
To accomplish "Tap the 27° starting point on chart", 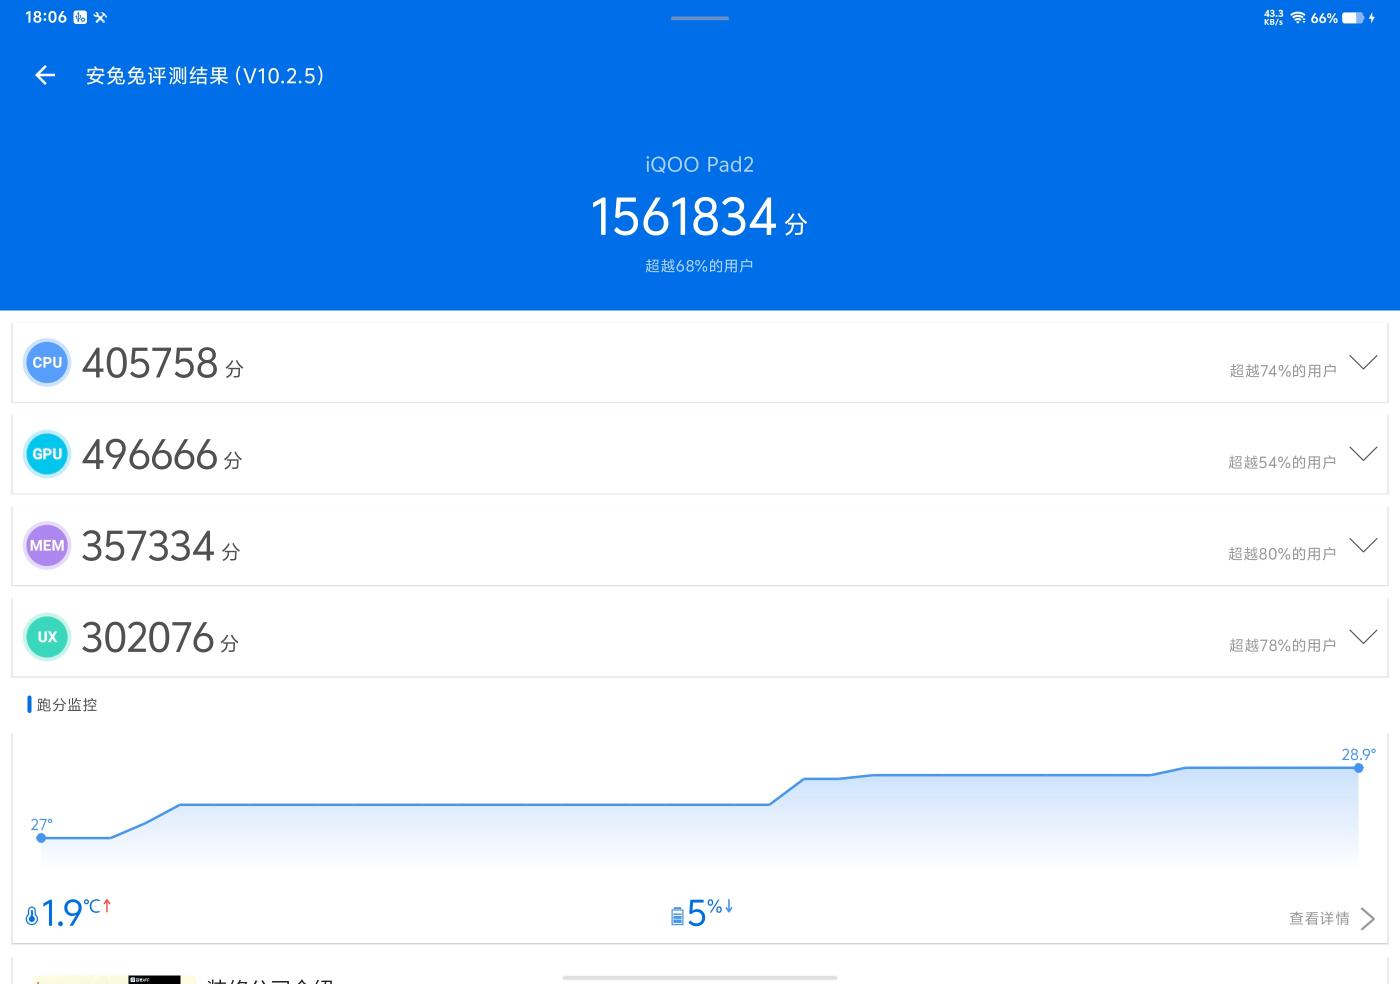I will click(x=41, y=837).
